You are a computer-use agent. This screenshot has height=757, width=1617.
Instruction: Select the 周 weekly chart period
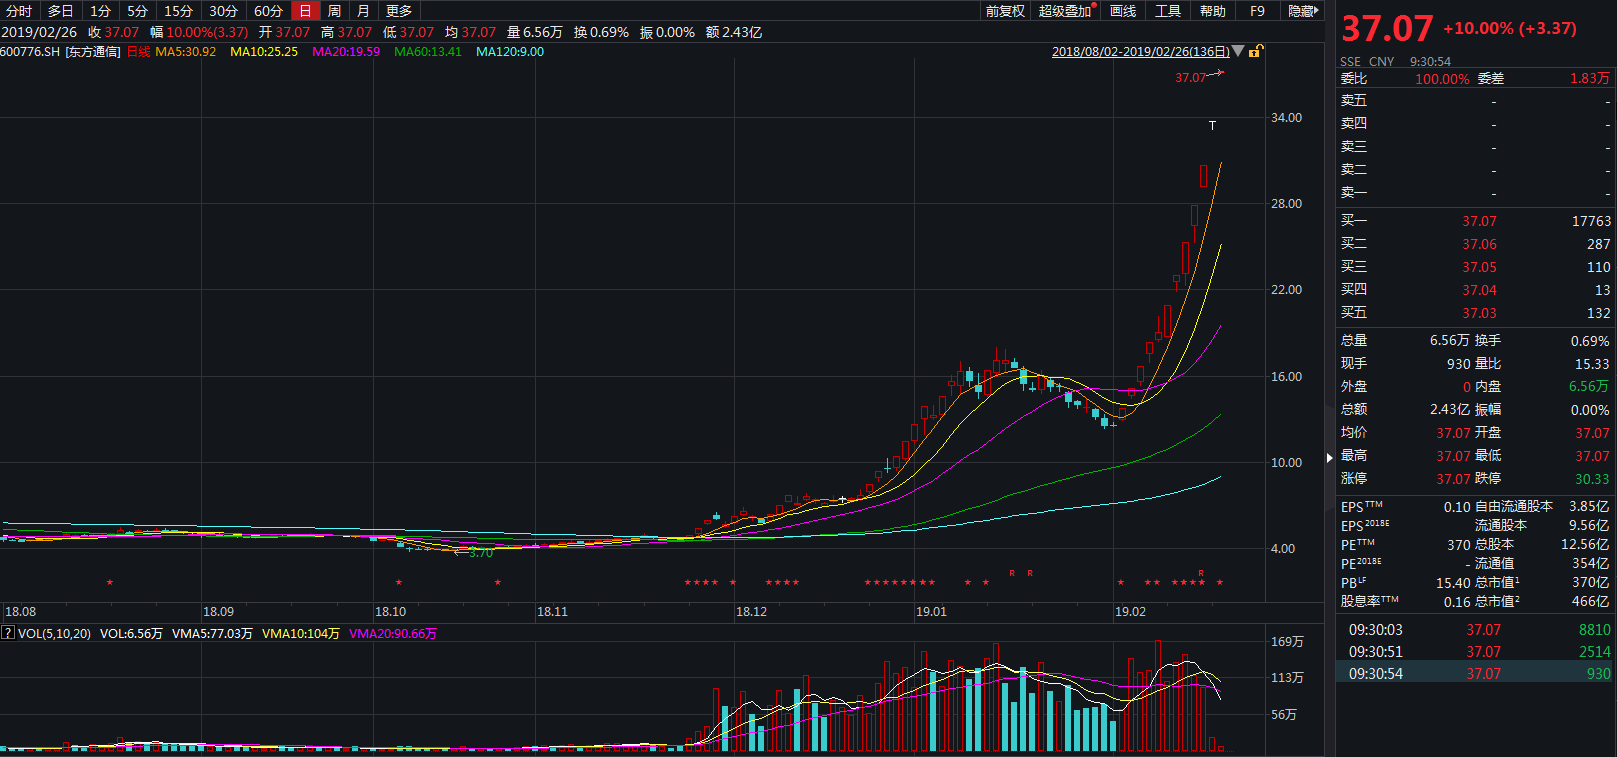[x=334, y=11]
